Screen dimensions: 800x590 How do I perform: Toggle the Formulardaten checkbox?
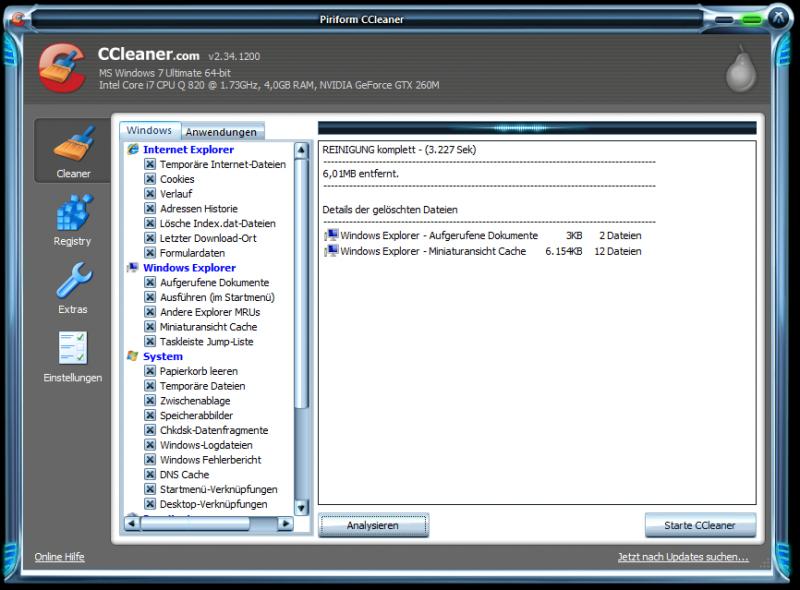(x=149, y=253)
